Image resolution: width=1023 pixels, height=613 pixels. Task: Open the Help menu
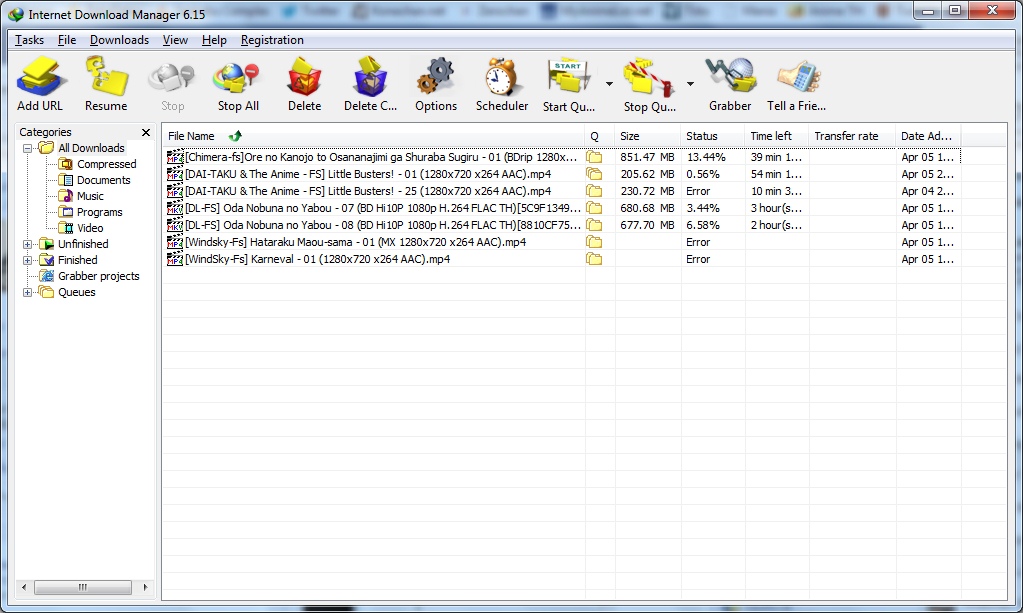(214, 40)
